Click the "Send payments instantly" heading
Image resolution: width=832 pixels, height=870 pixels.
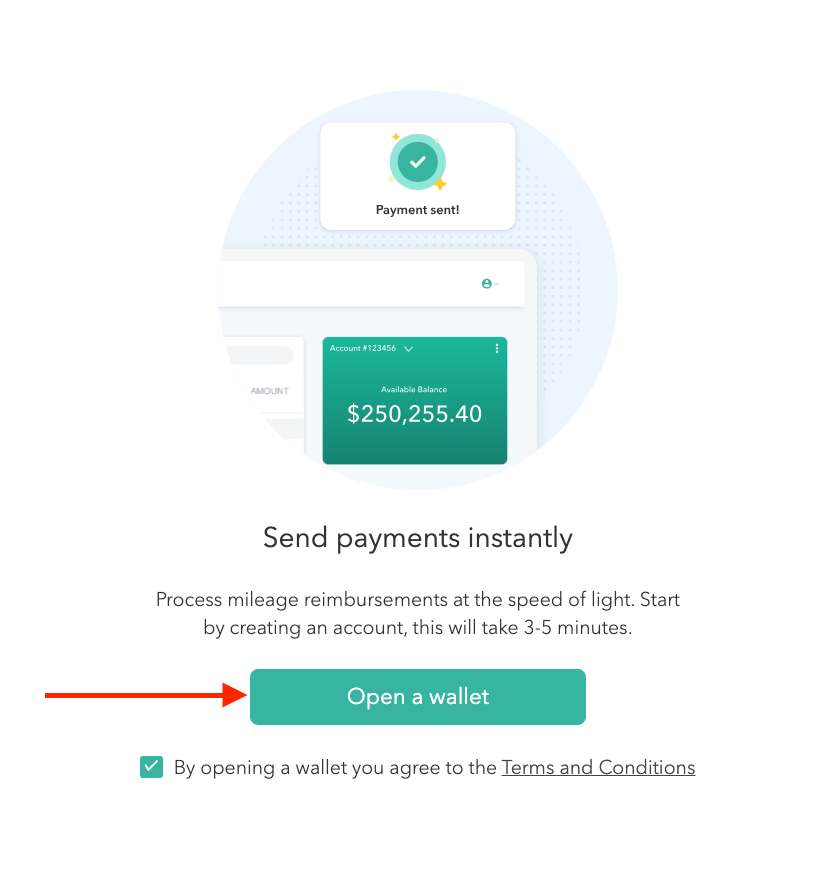[417, 538]
